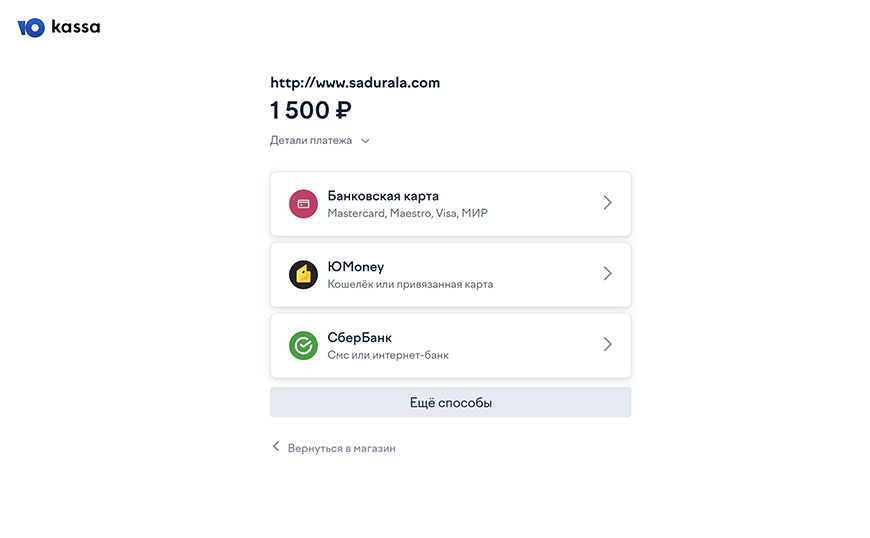Click the black ЮMoney wallet icon

[303, 274]
